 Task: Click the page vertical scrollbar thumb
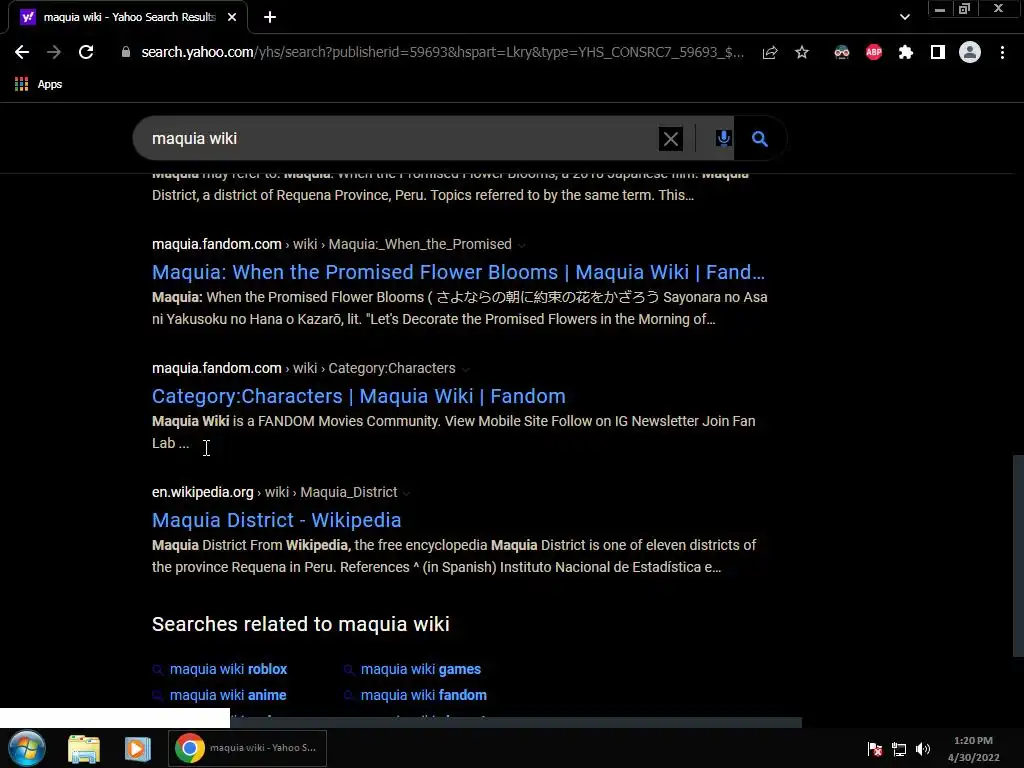(x=1018, y=556)
